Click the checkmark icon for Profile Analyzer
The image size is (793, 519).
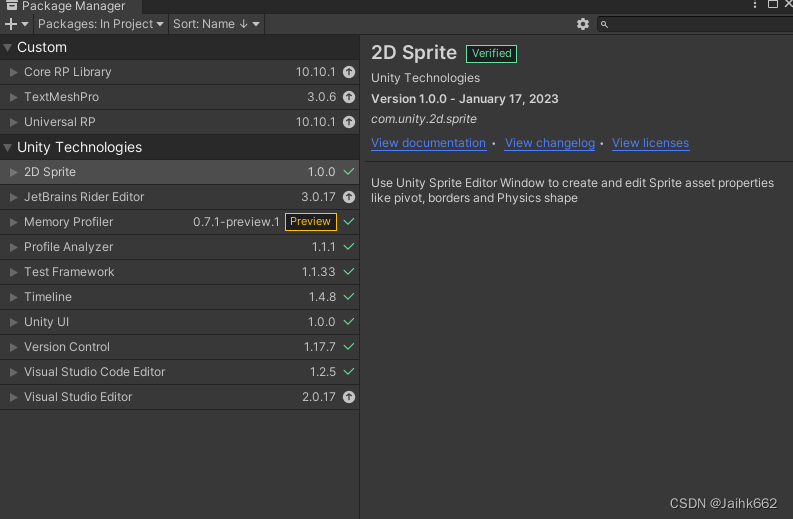349,247
